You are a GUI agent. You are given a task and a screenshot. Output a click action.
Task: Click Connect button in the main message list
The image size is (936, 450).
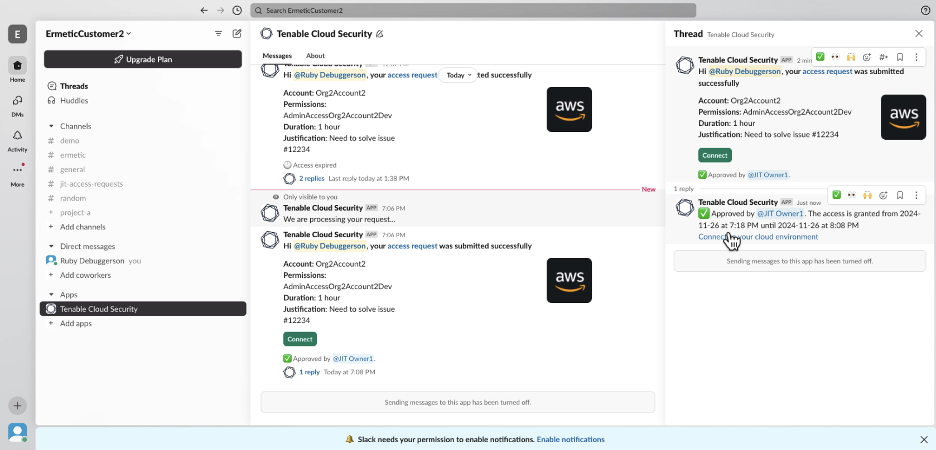click(300, 339)
